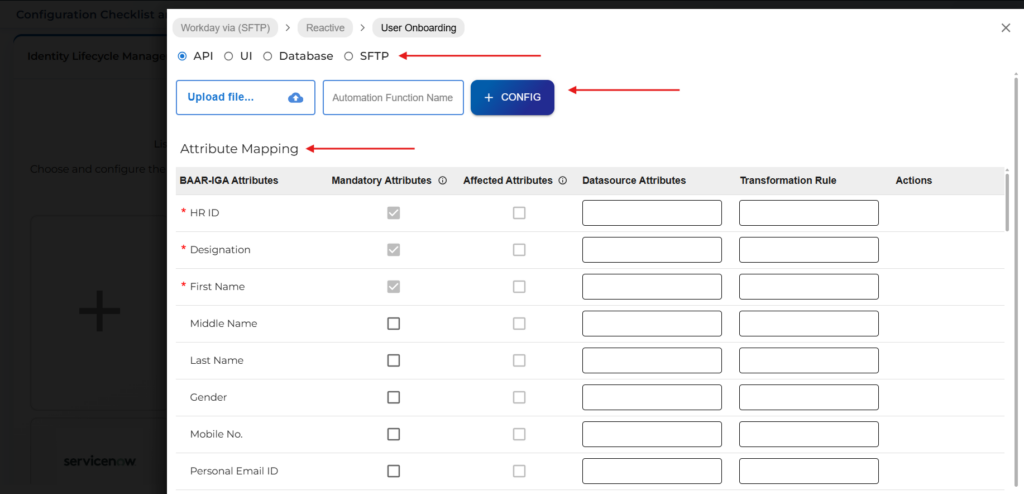Click Mandatory checkbox for Designation

tap(393, 250)
